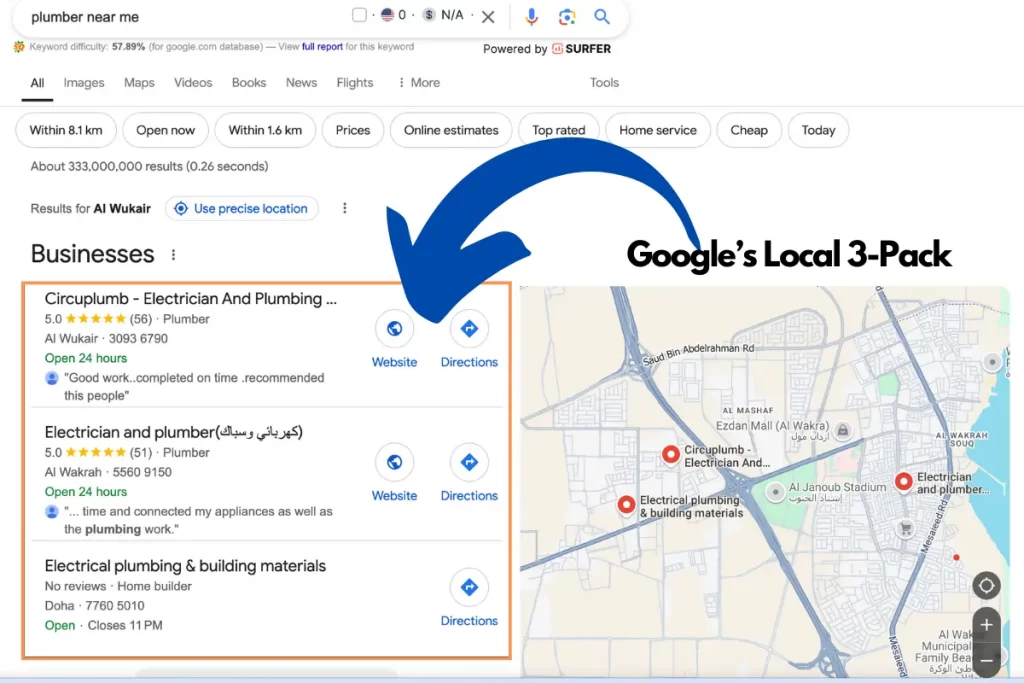The width and height of the screenshot is (1024, 683).
Task: Click Directions icon for Circuplumb
Action: [x=469, y=328]
